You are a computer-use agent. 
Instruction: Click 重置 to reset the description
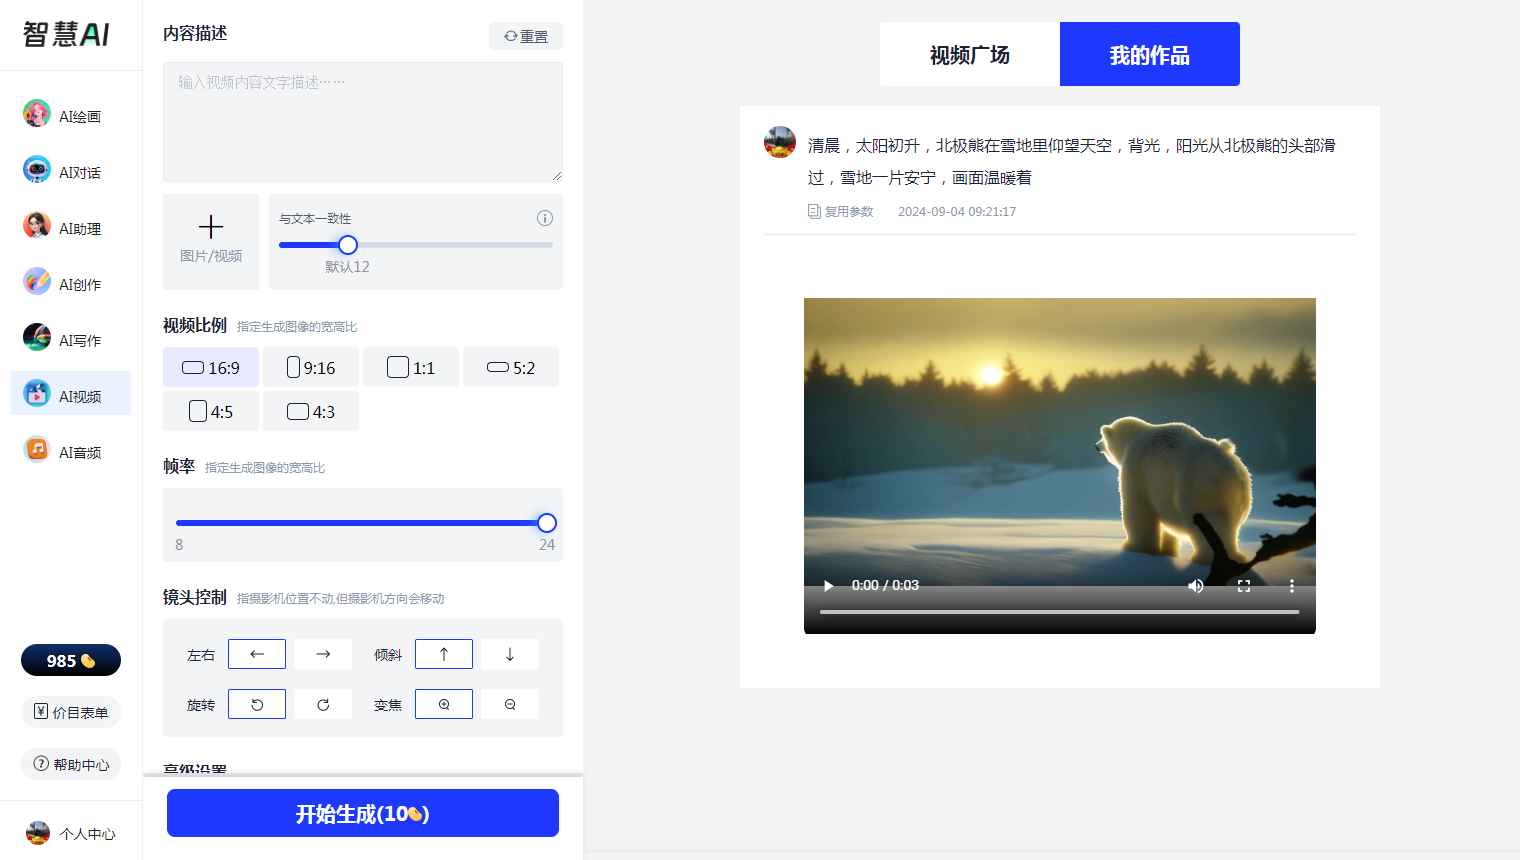(x=525, y=35)
